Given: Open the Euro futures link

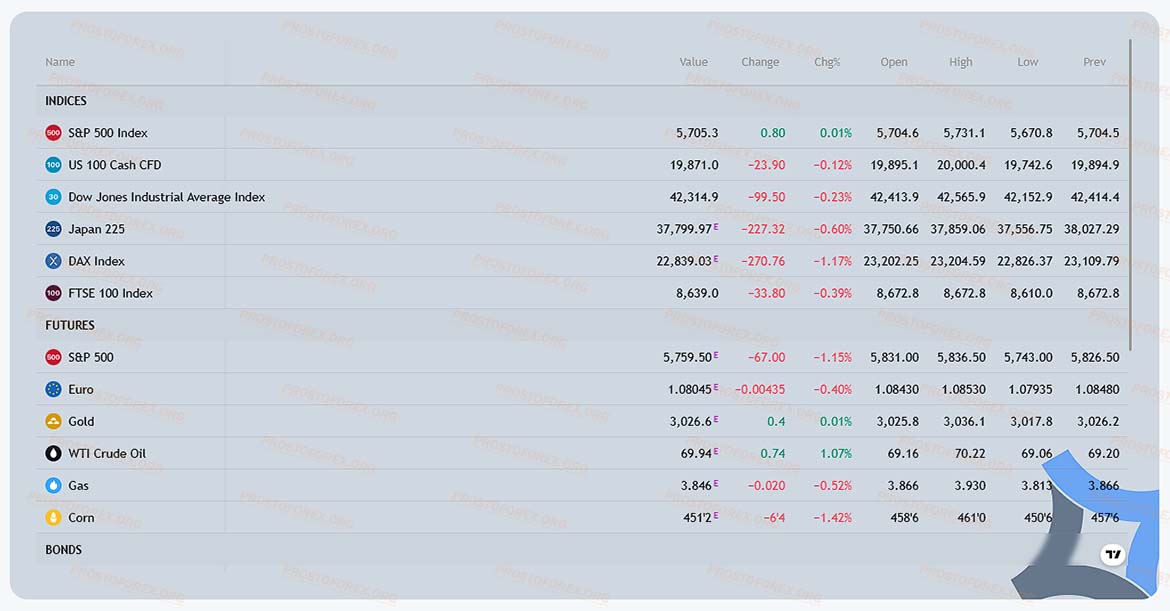Looking at the screenshot, I should point(81,389).
